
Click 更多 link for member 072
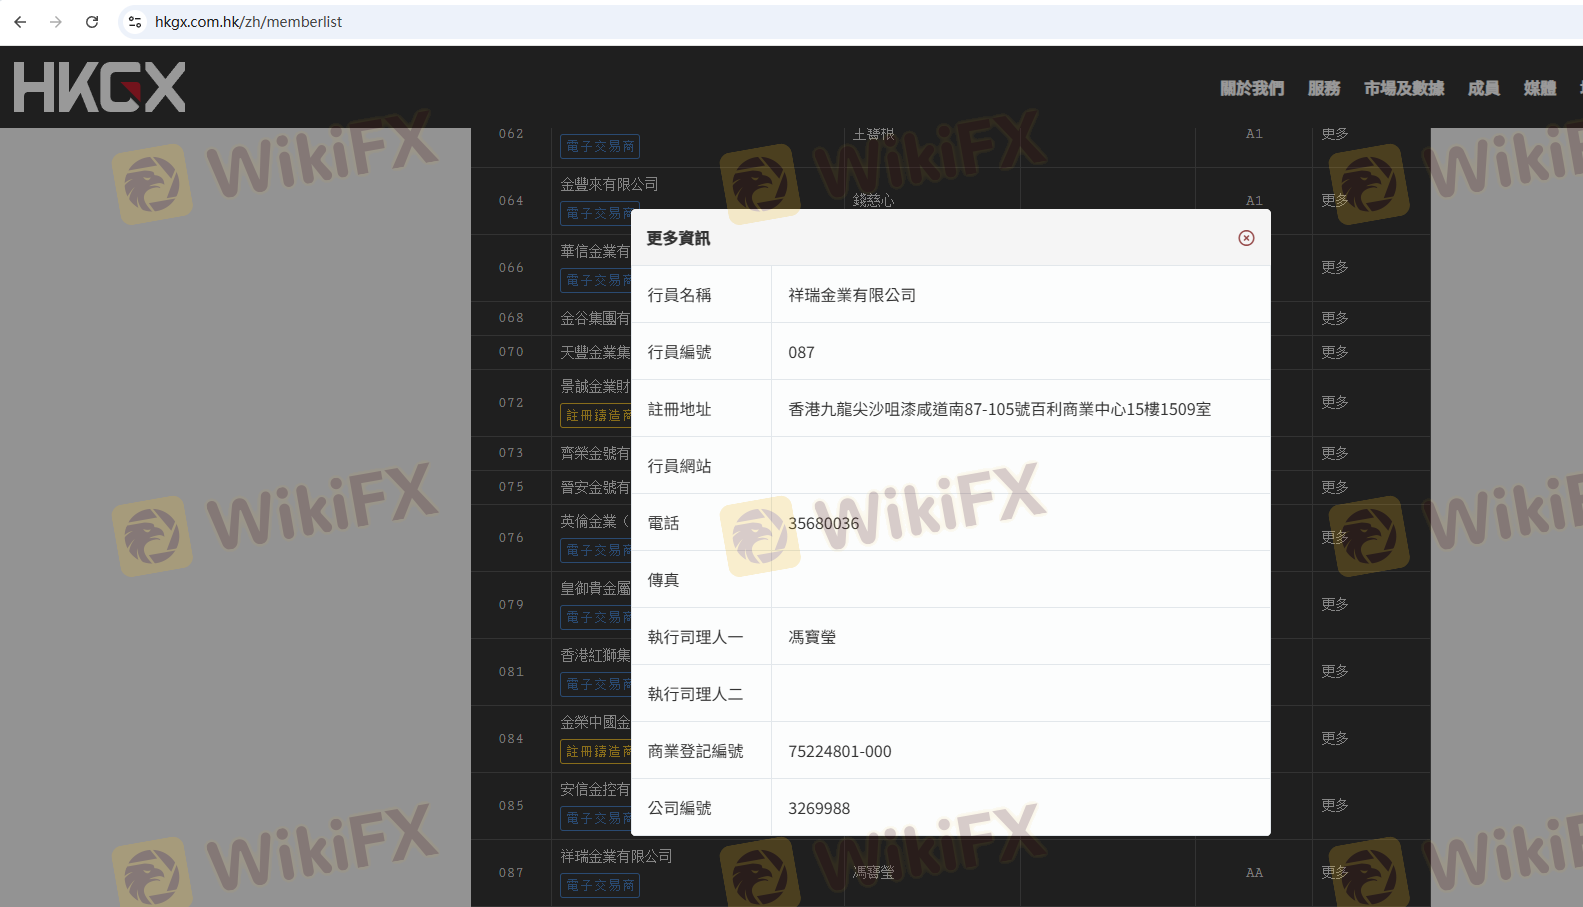[x=1334, y=402]
